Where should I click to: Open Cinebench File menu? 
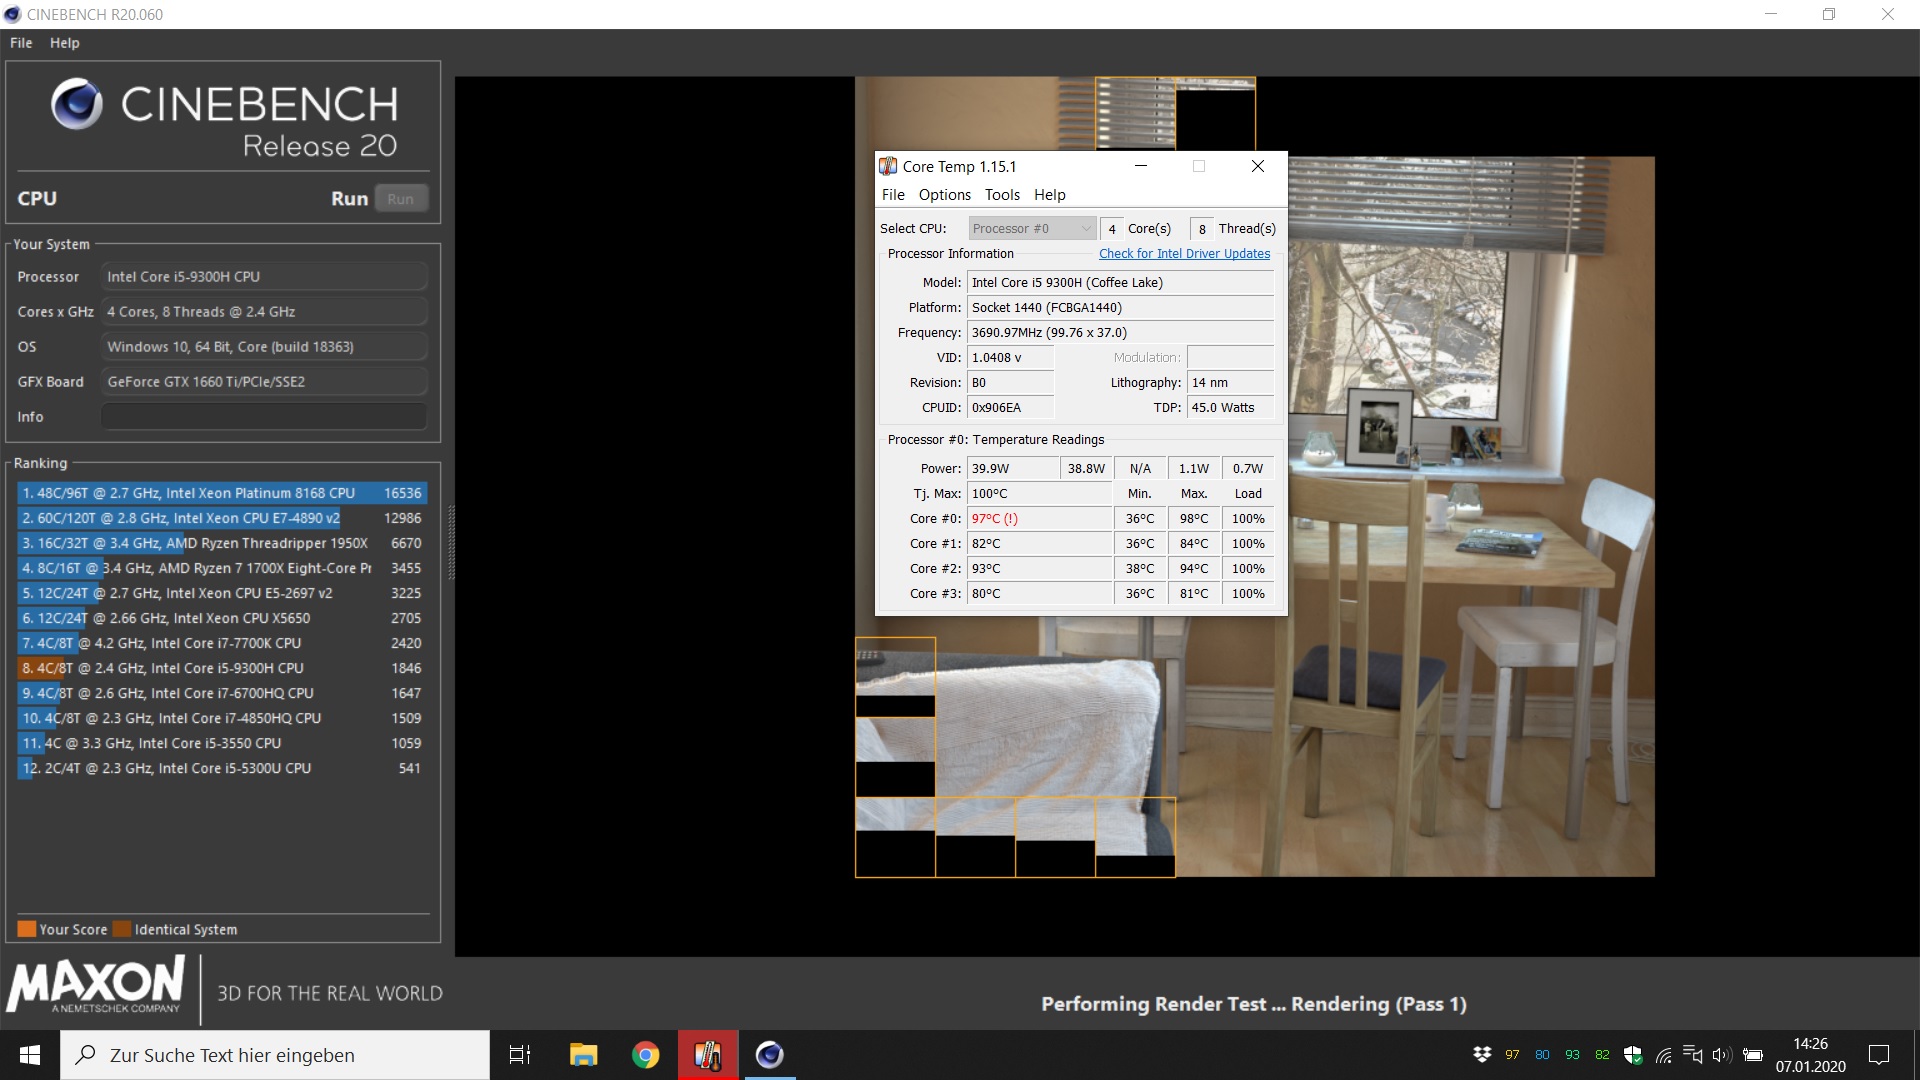coord(21,43)
